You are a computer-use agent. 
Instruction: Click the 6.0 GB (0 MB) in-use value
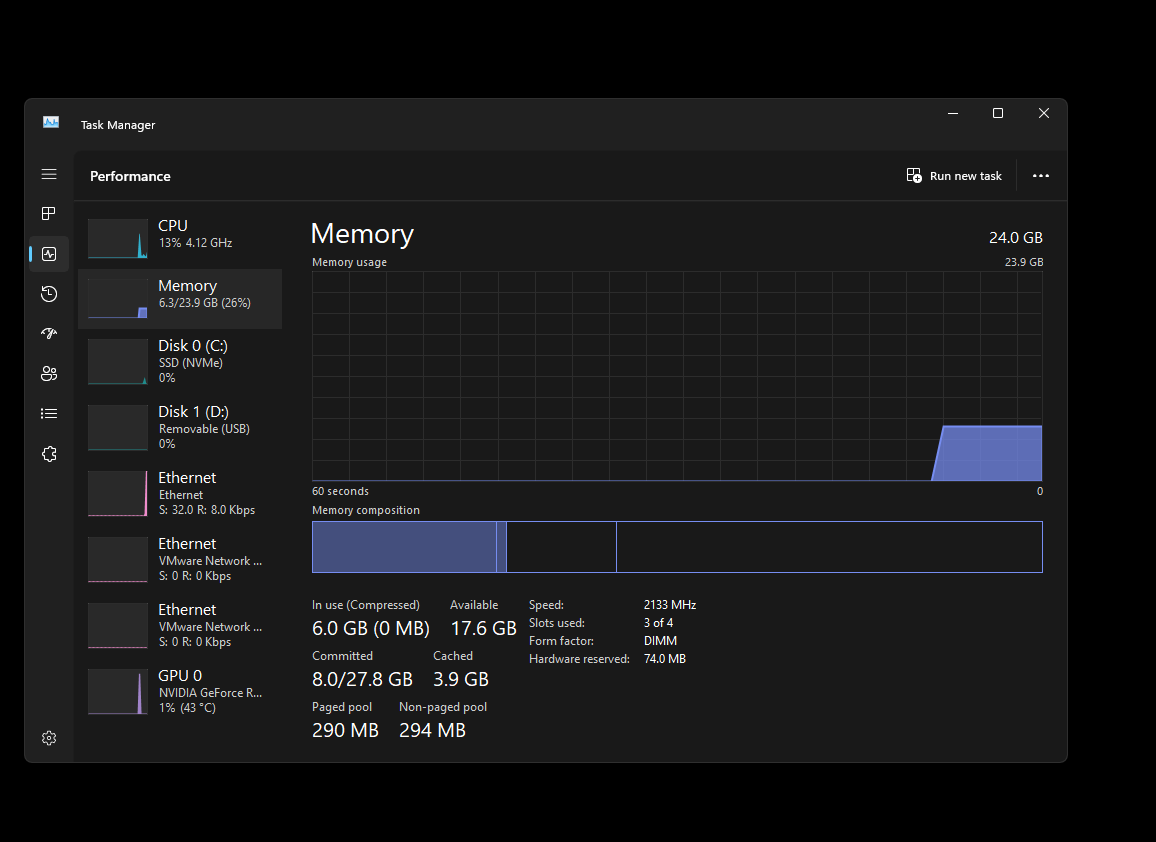click(371, 628)
